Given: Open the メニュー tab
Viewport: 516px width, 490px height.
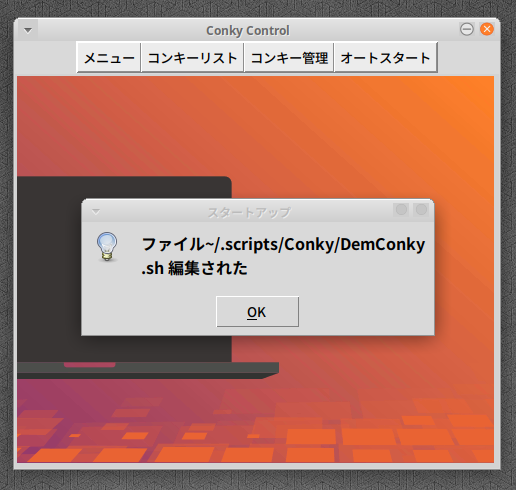Looking at the screenshot, I should tap(109, 57).
